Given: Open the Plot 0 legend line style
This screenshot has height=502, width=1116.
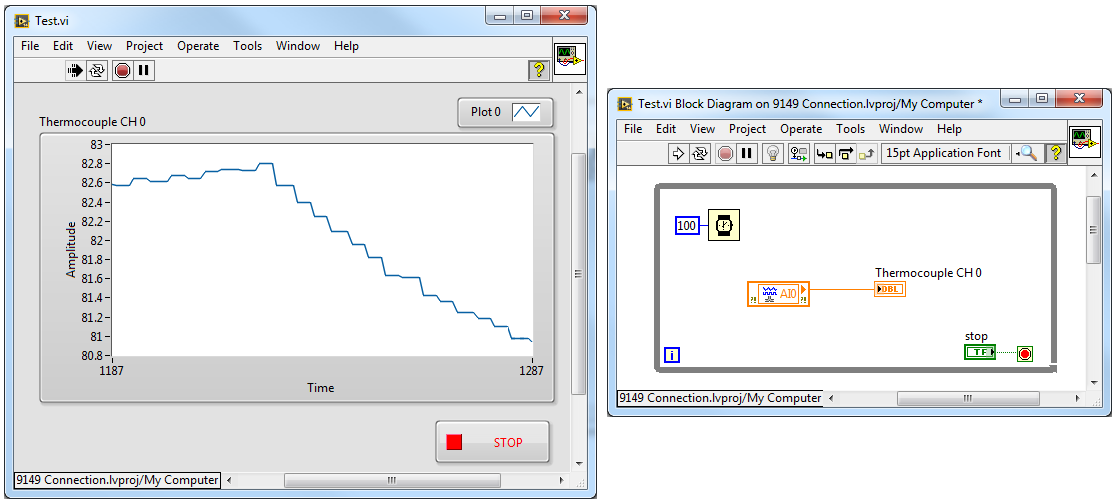Looking at the screenshot, I should click(x=525, y=112).
